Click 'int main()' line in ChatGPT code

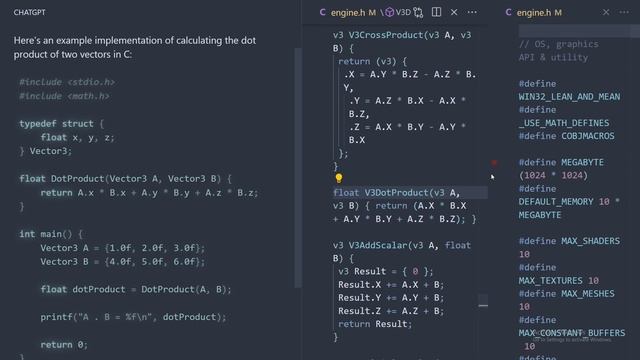[x=51, y=234]
